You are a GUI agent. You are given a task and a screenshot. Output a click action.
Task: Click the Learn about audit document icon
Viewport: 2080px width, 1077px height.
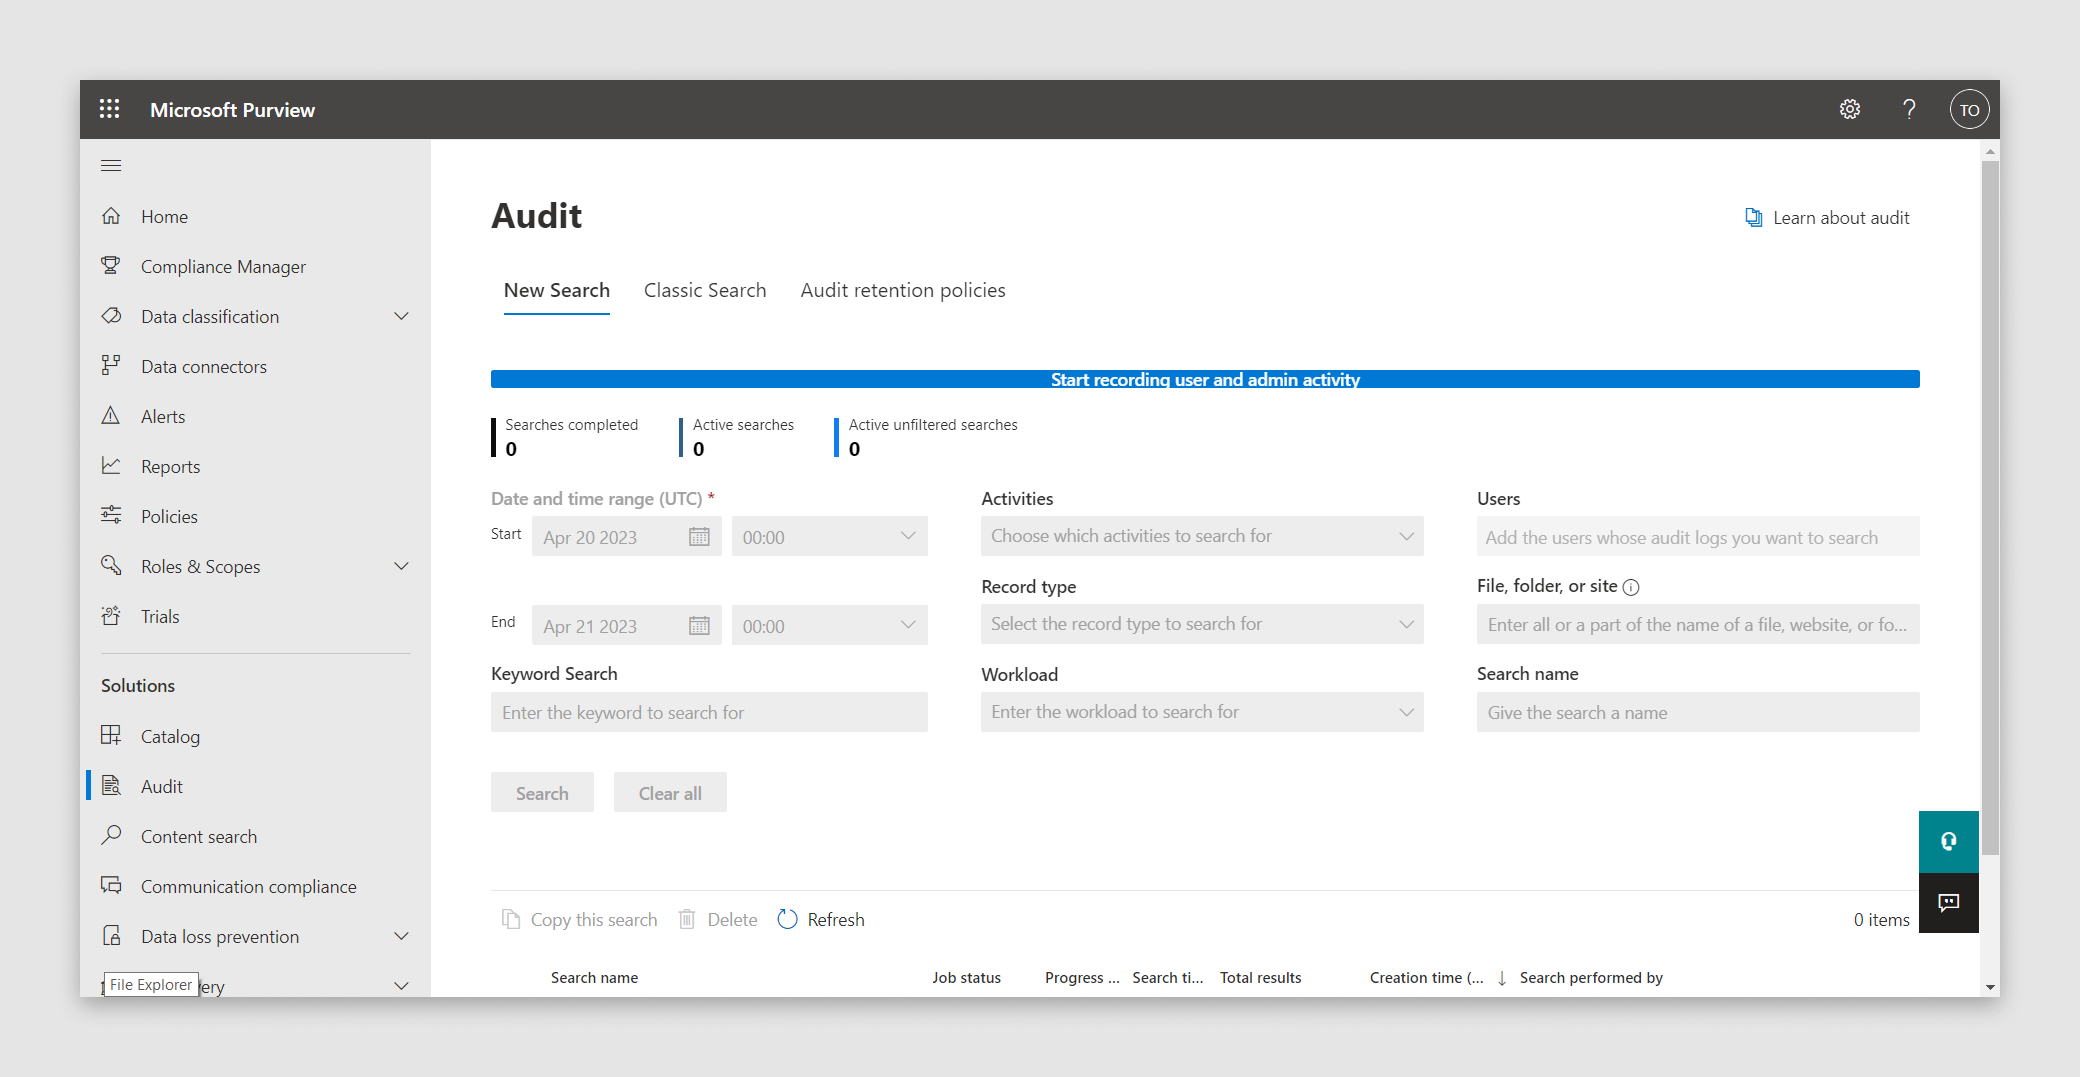1753,218
